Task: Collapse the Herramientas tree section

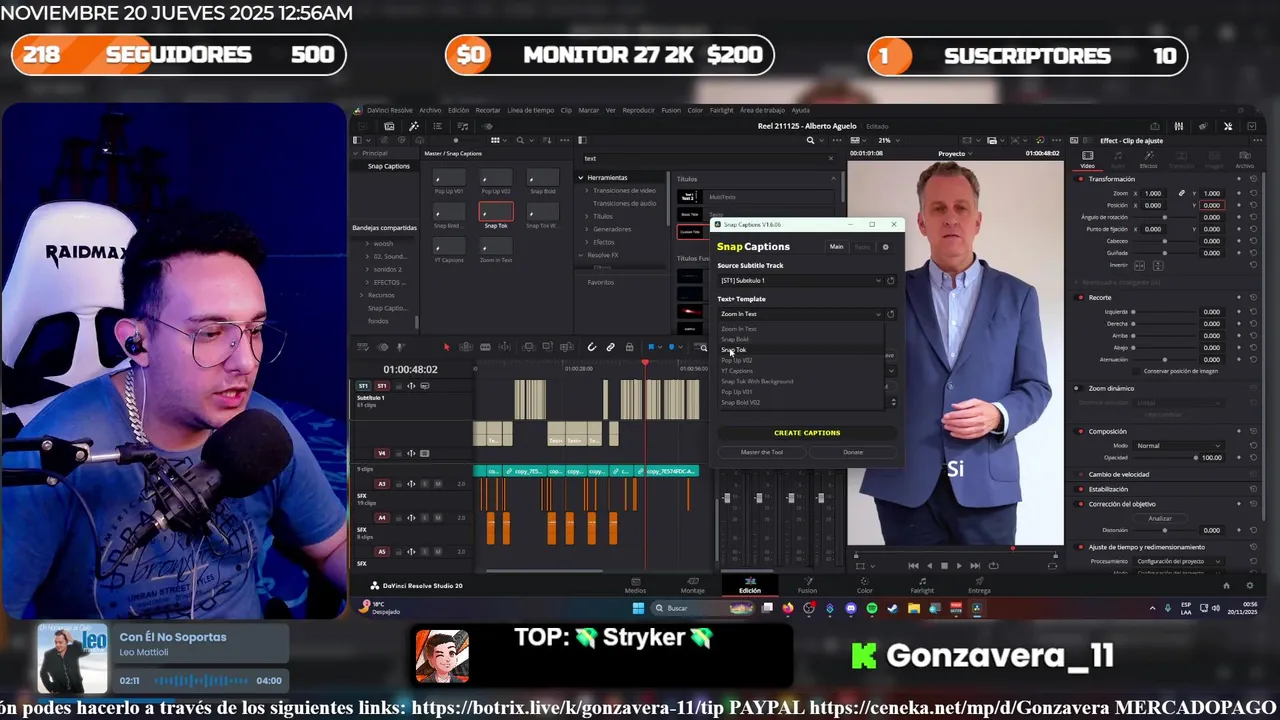Action: pos(581,178)
